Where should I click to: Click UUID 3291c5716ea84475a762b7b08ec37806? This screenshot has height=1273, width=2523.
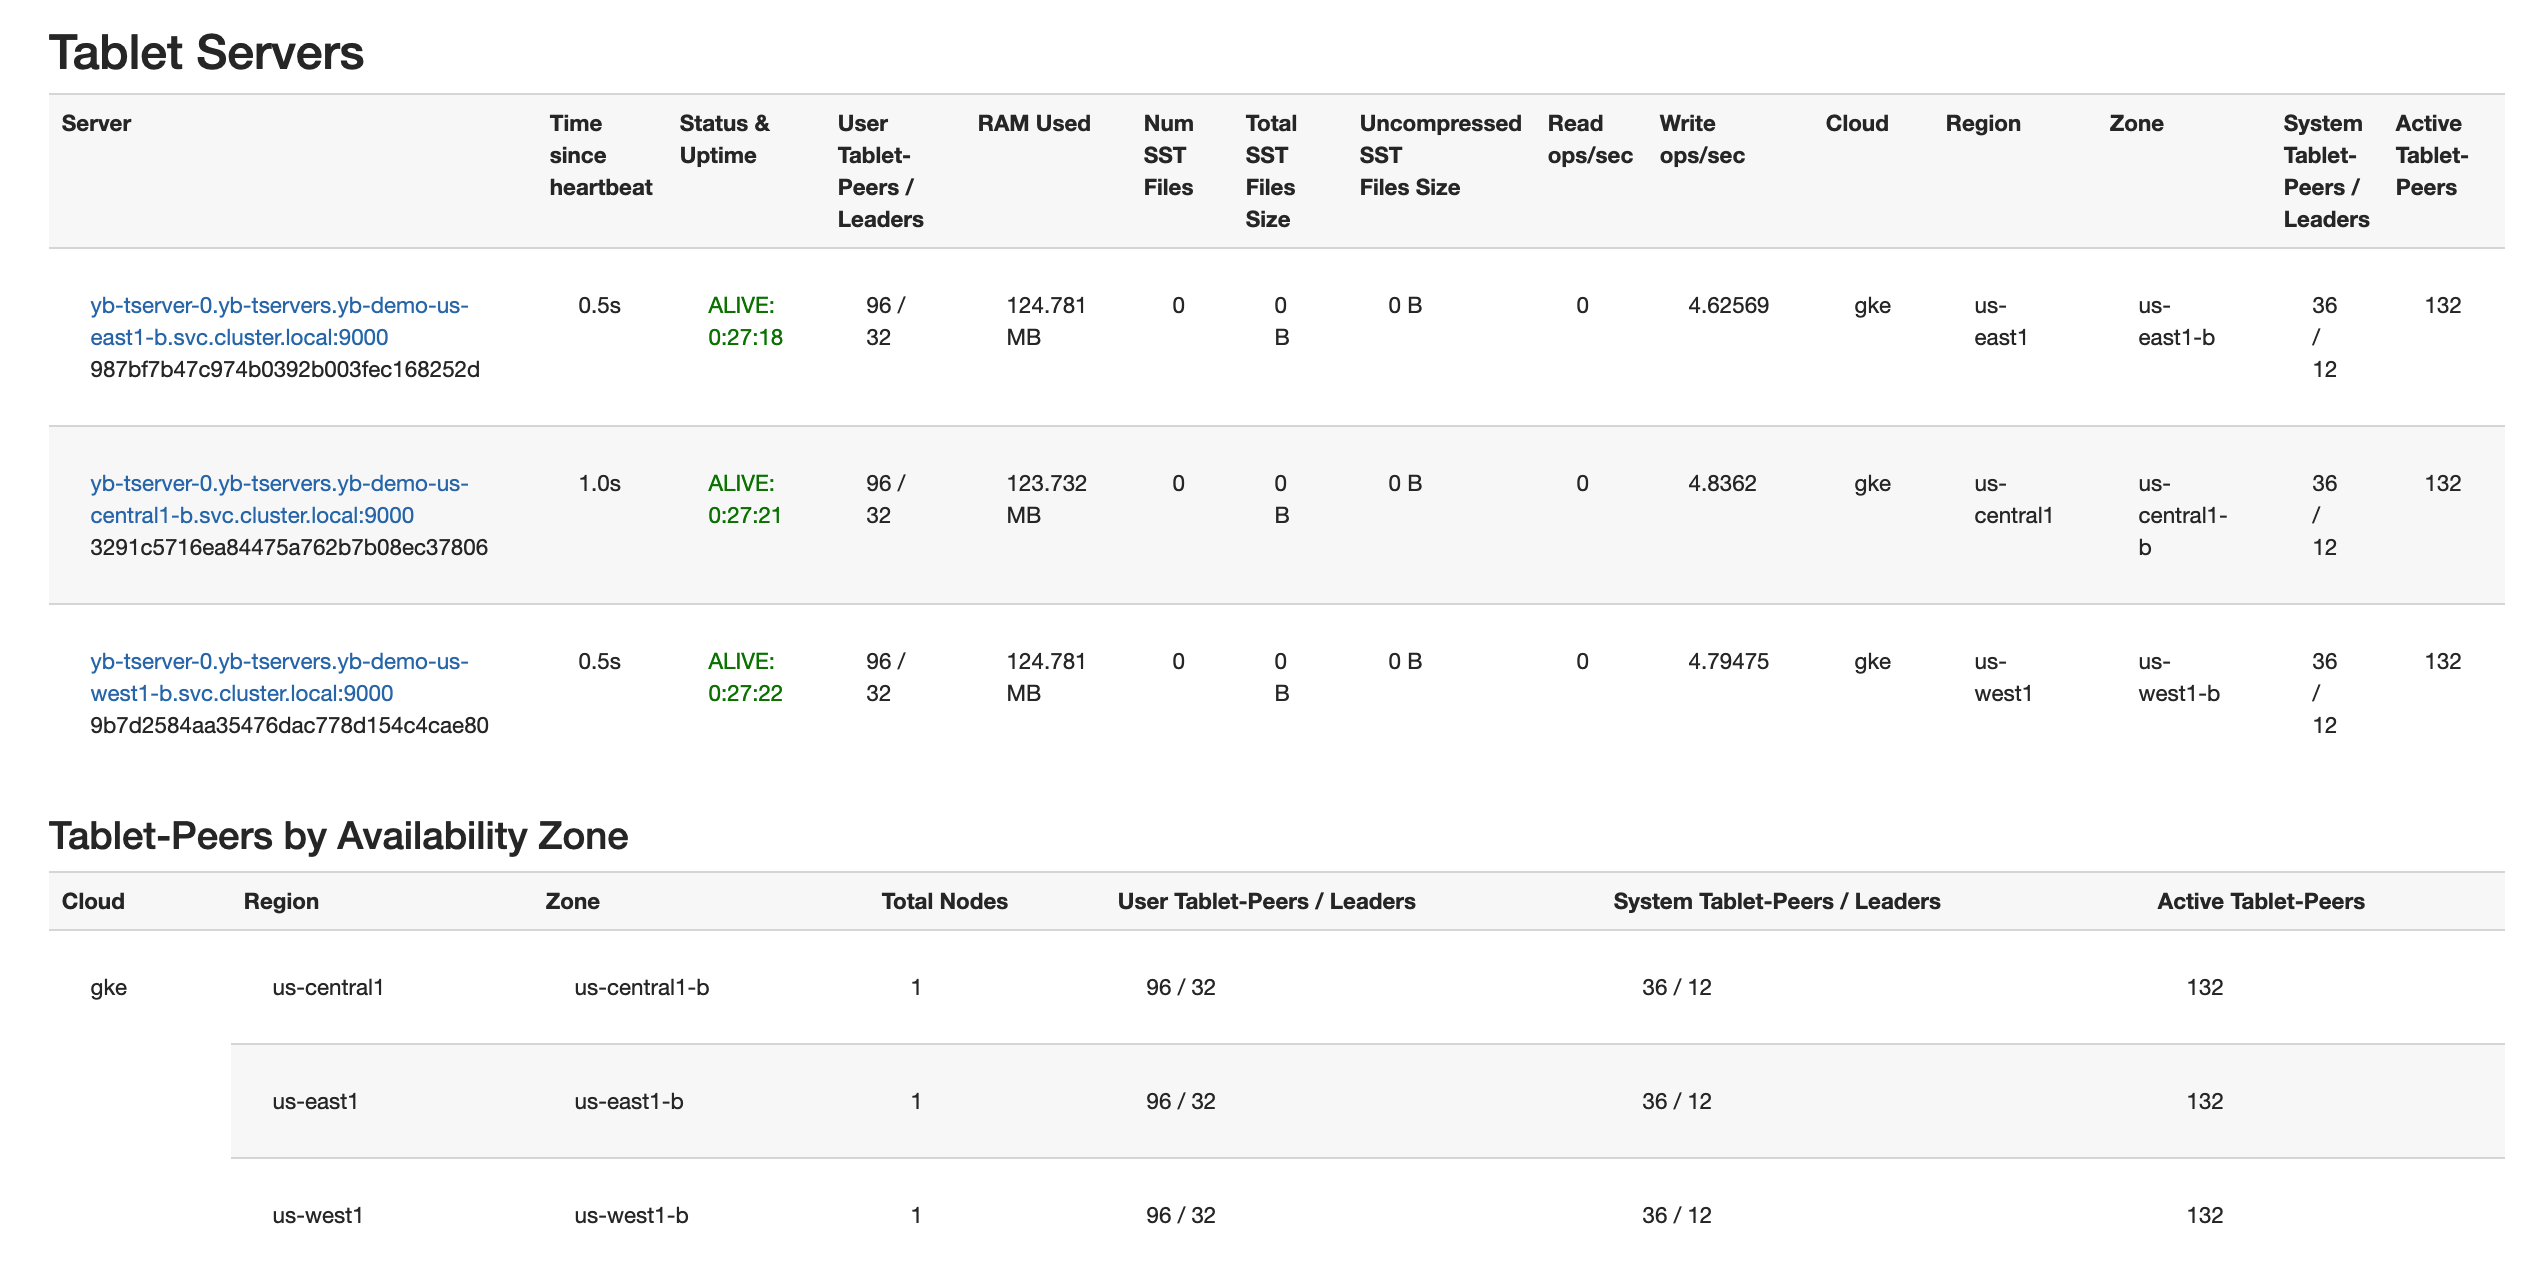[x=289, y=547]
